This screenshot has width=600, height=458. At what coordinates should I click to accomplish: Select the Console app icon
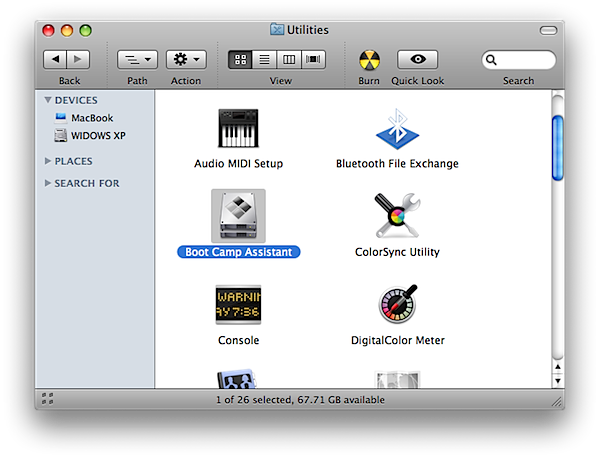(x=238, y=305)
